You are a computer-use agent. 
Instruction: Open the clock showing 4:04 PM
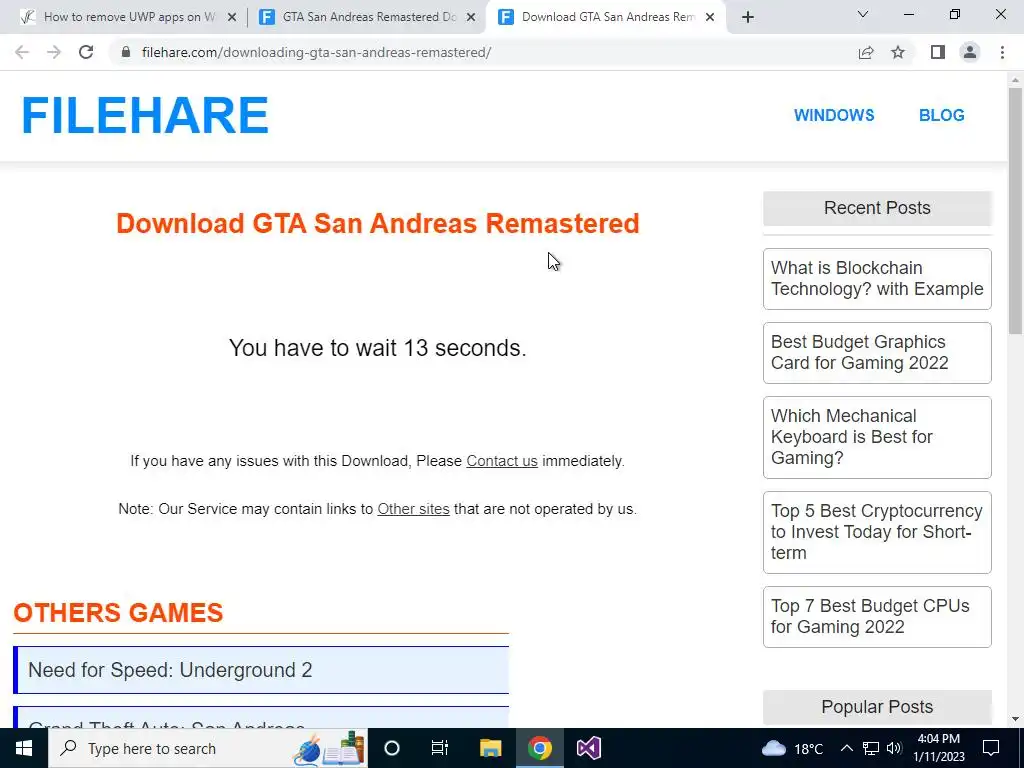pyautogui.click(x=938, y=748)
